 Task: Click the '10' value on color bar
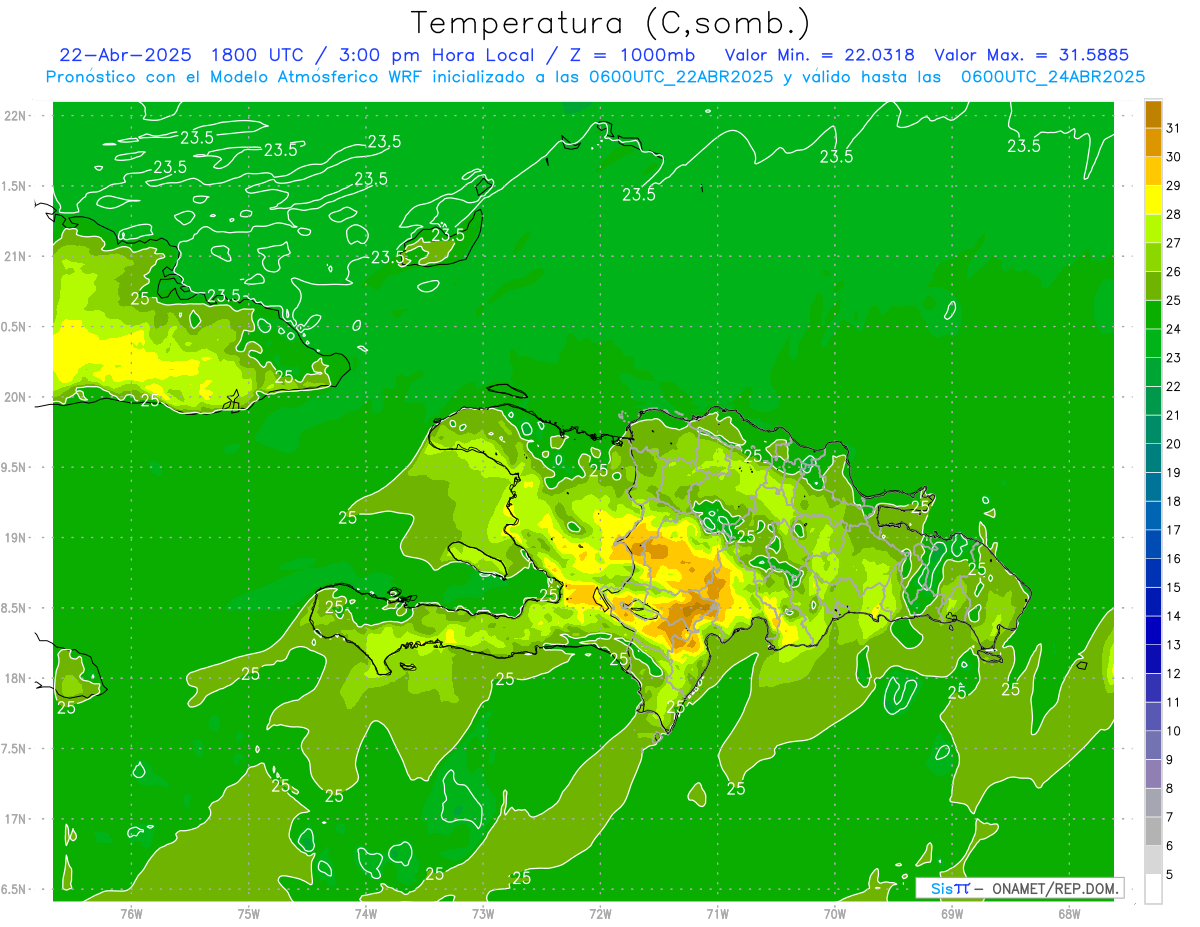click(1173, 731)
